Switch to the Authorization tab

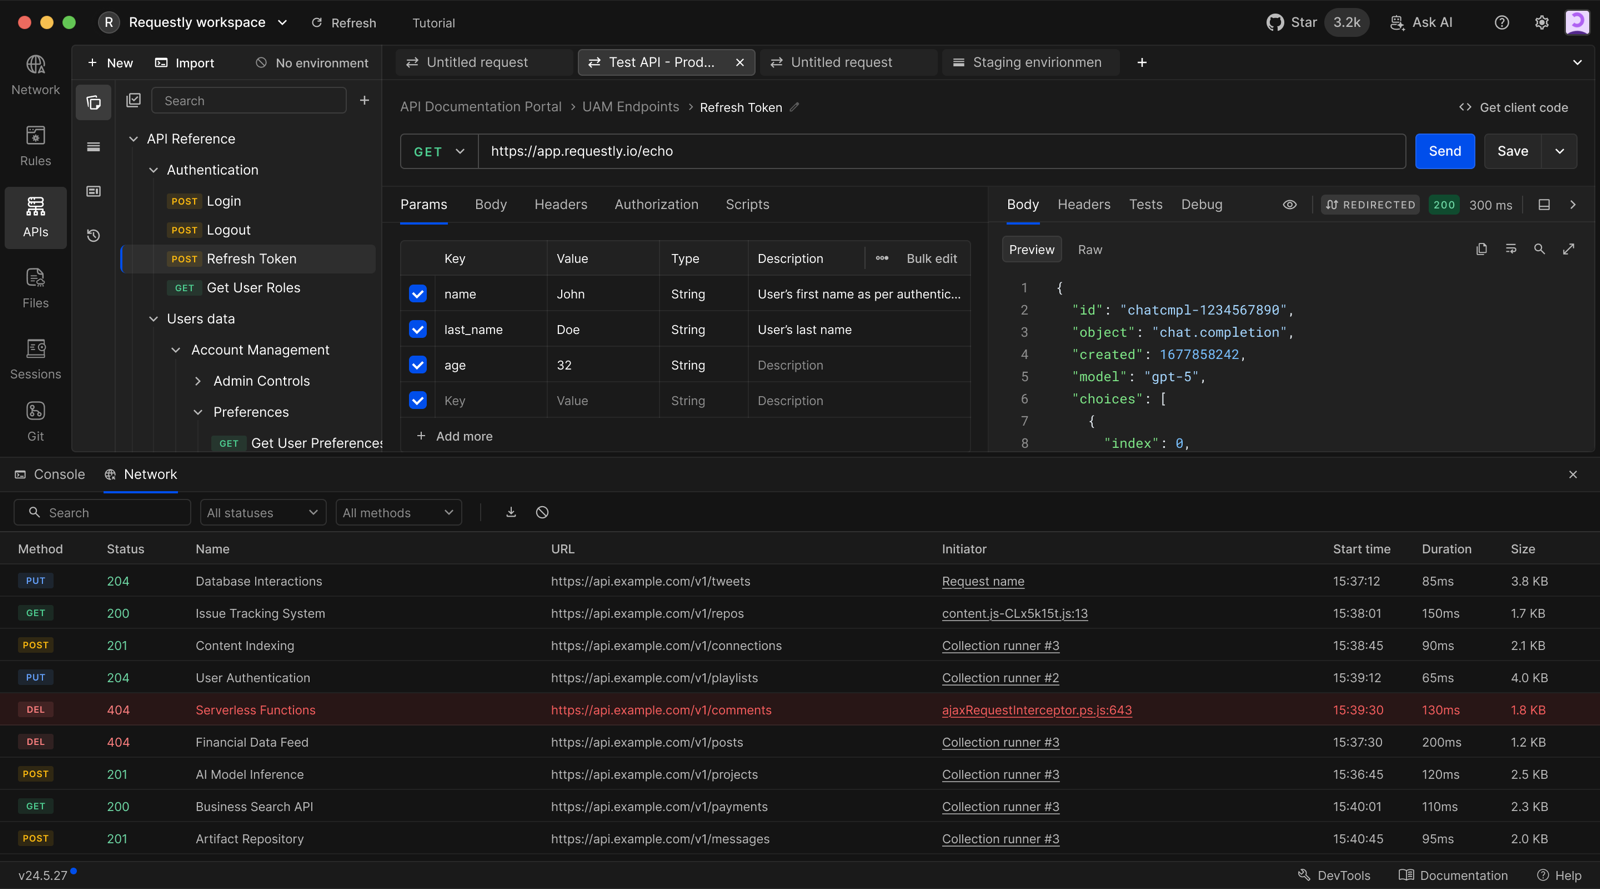pos(657,204)
